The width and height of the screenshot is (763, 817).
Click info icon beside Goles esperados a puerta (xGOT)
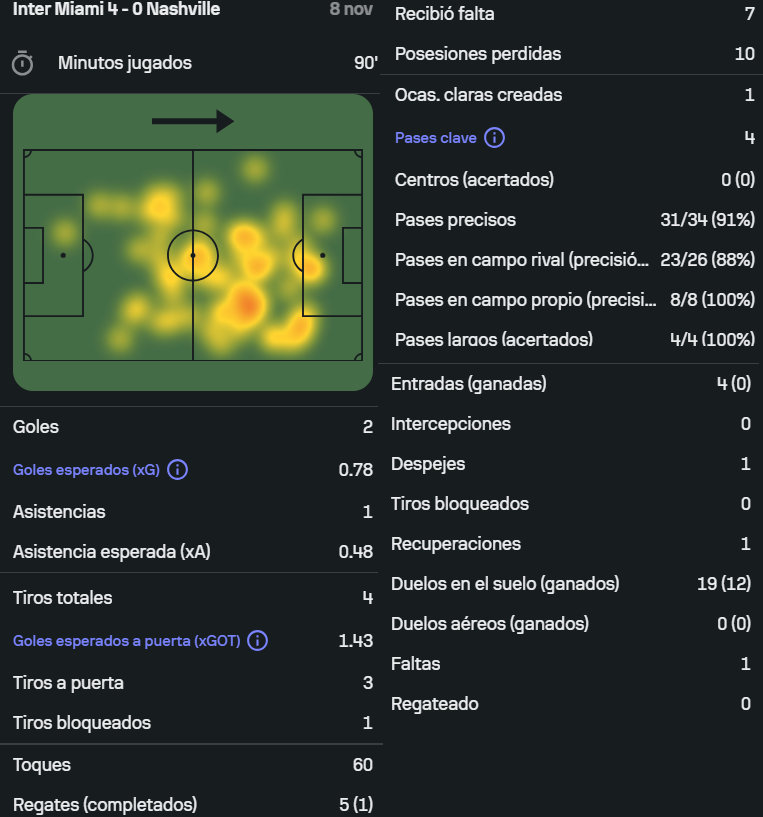pos(257,640)
